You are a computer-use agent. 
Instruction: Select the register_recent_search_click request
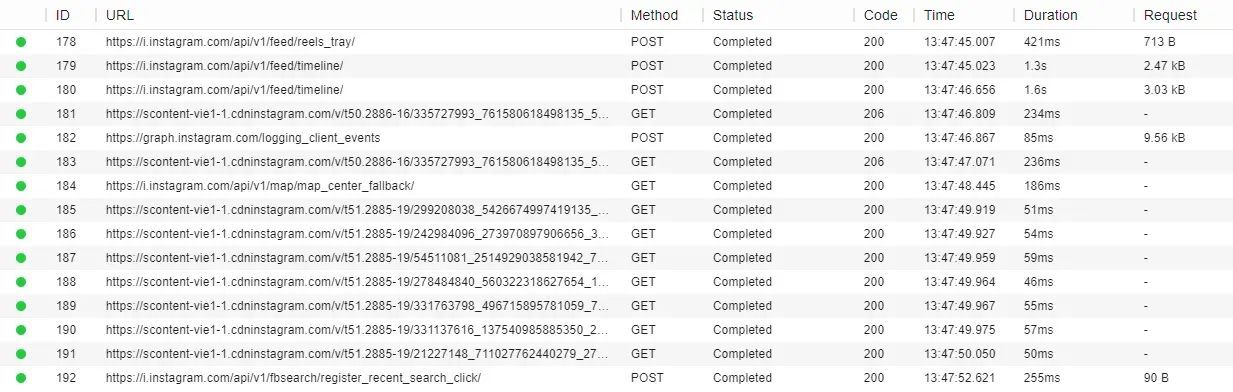tap(616, 378)
